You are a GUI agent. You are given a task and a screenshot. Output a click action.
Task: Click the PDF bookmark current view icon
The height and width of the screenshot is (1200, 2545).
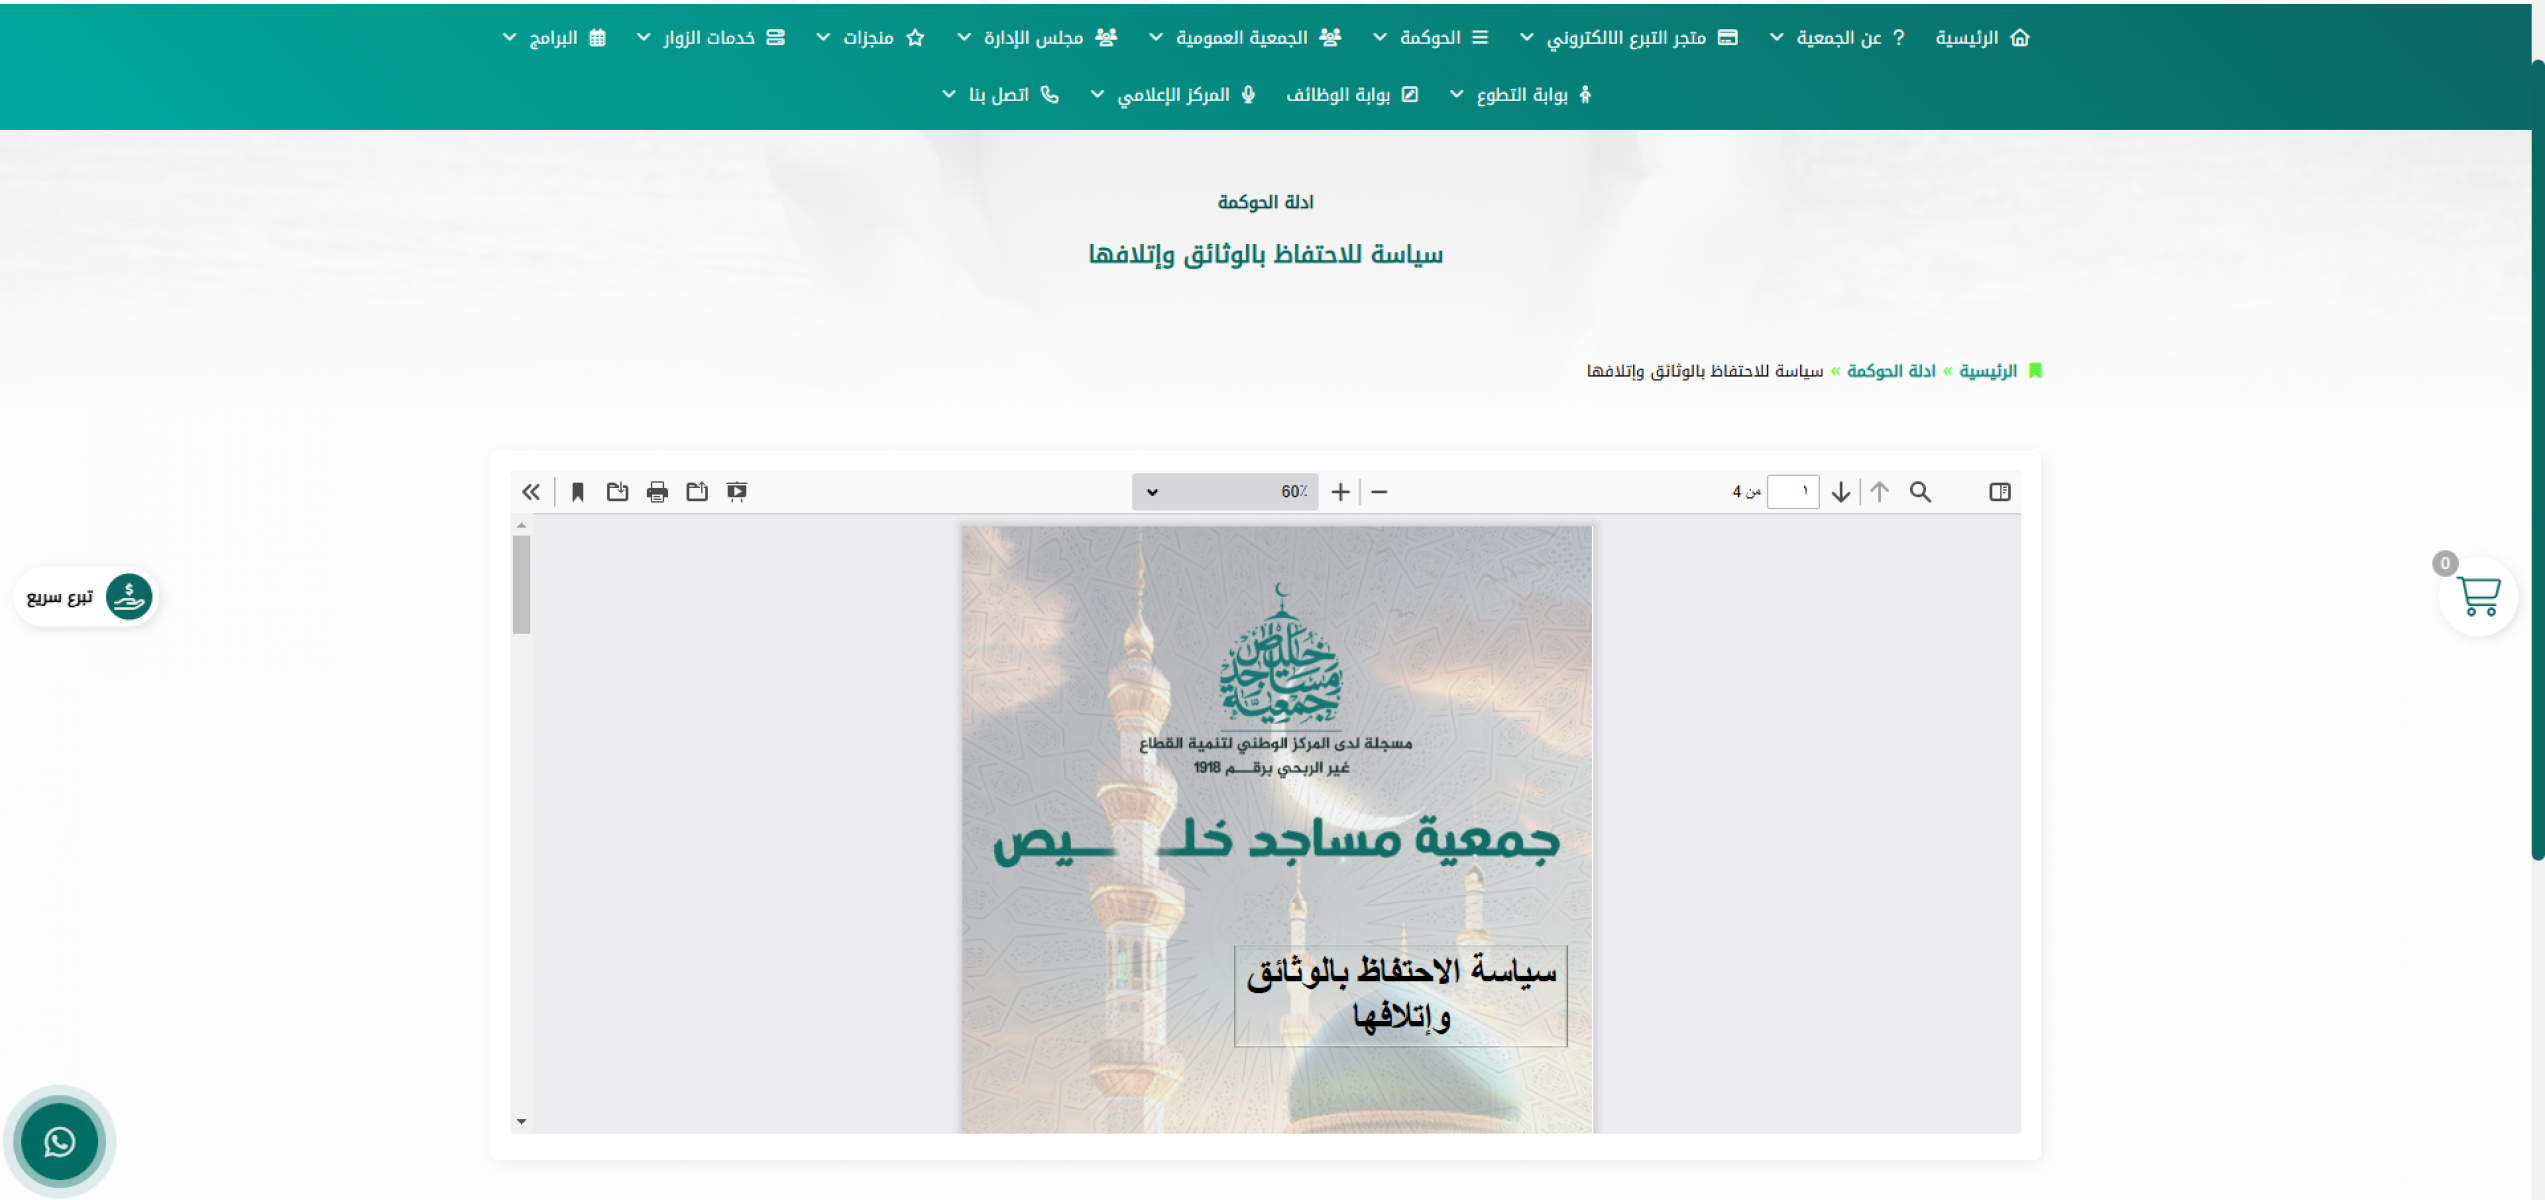[578, 492]
